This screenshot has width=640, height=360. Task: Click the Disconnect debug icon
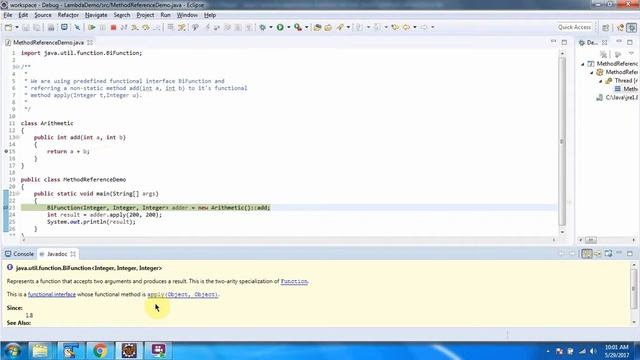[124, 27]
